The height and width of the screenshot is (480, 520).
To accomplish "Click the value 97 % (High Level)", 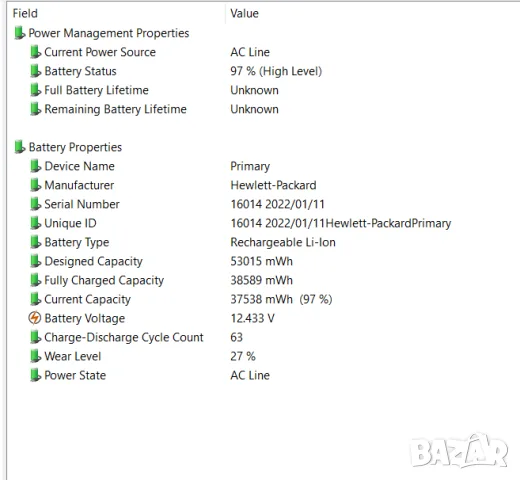I will pyautogui.click(x=276, y=71).
